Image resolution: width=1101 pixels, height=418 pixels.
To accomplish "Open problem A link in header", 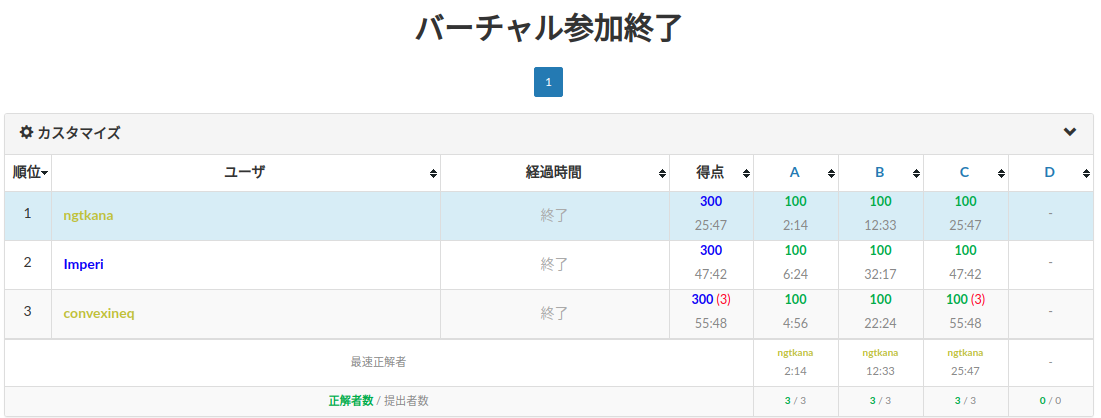I will tap(795, 173).
